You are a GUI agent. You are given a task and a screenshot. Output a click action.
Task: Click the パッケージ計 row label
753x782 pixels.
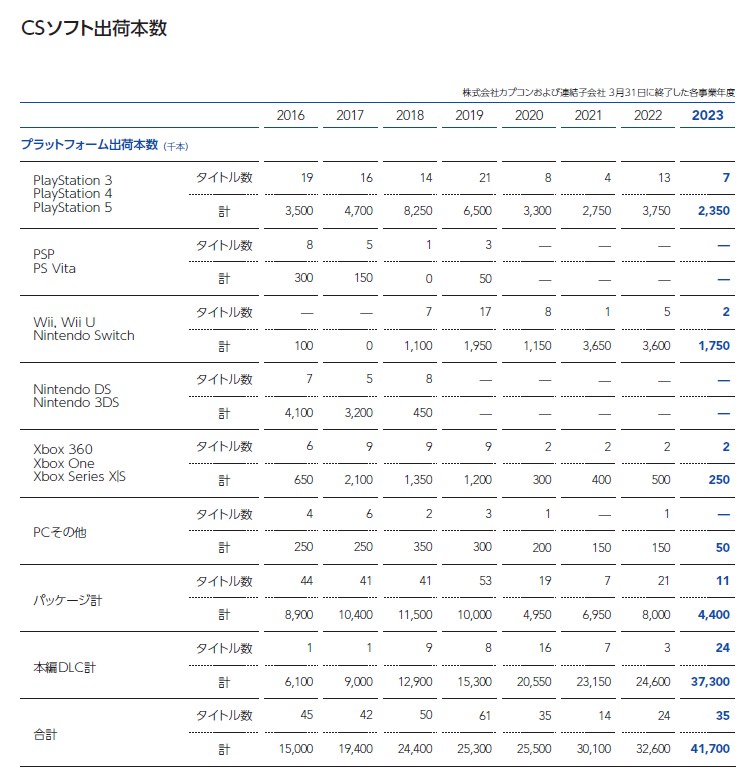coord(68,599)
